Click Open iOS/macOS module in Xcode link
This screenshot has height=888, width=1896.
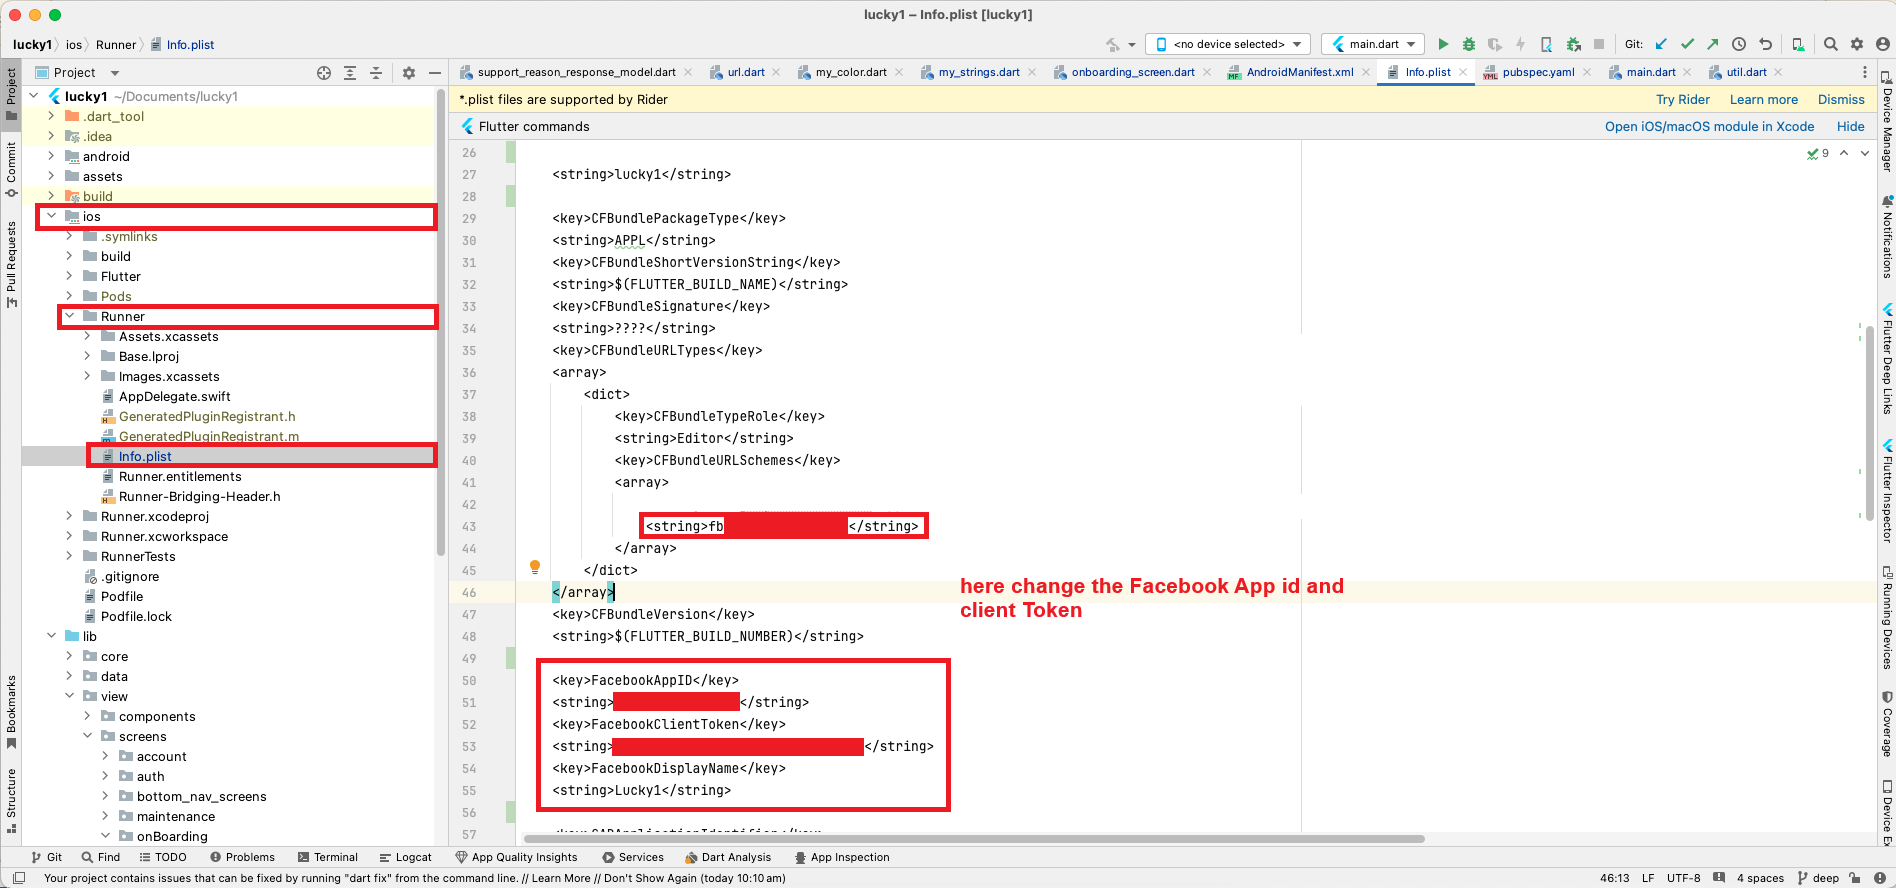coord(1709,126)
